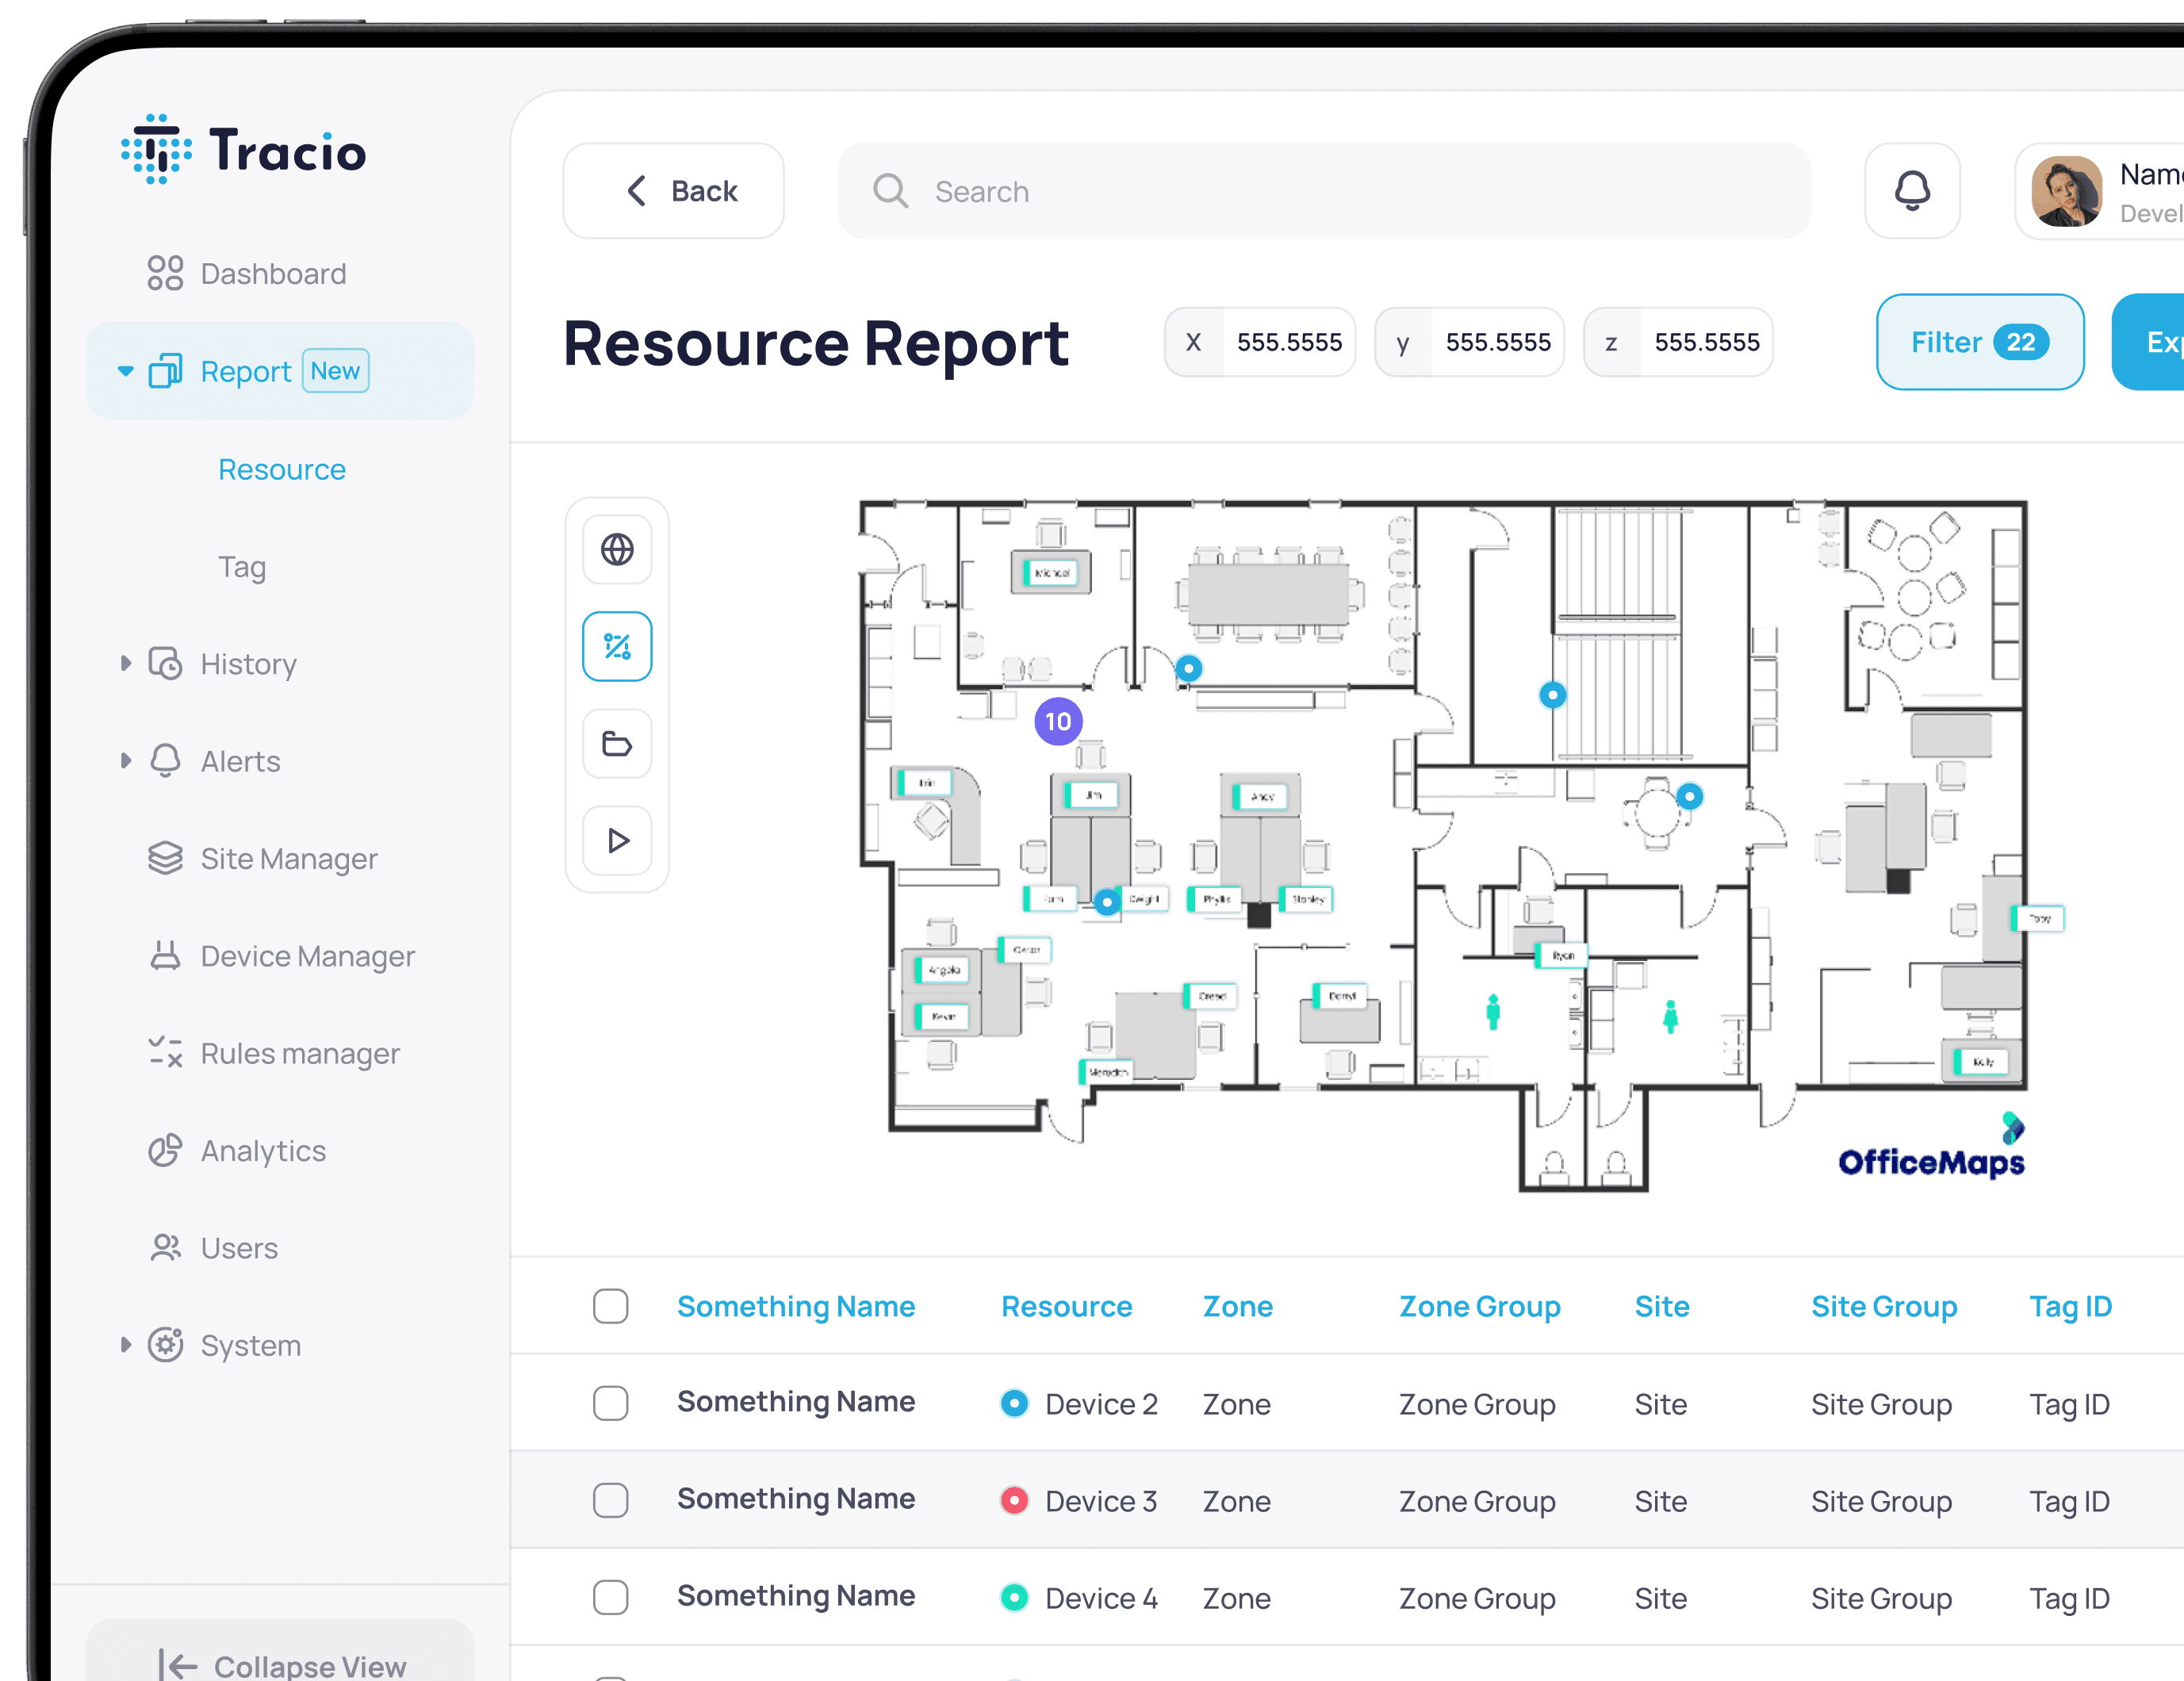Click the purple 10 cluster marker
This screenshot has width=2184, height=1681.
pyautogui.click(x=1057, y=721)
